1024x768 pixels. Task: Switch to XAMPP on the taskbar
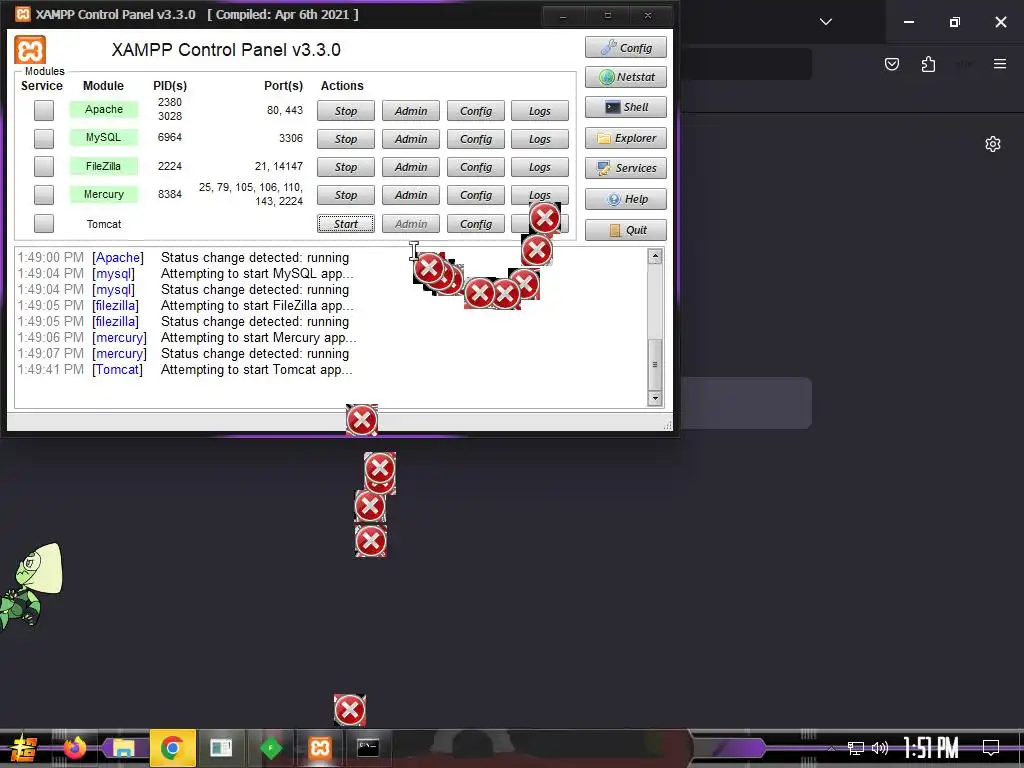coord(320,748)
